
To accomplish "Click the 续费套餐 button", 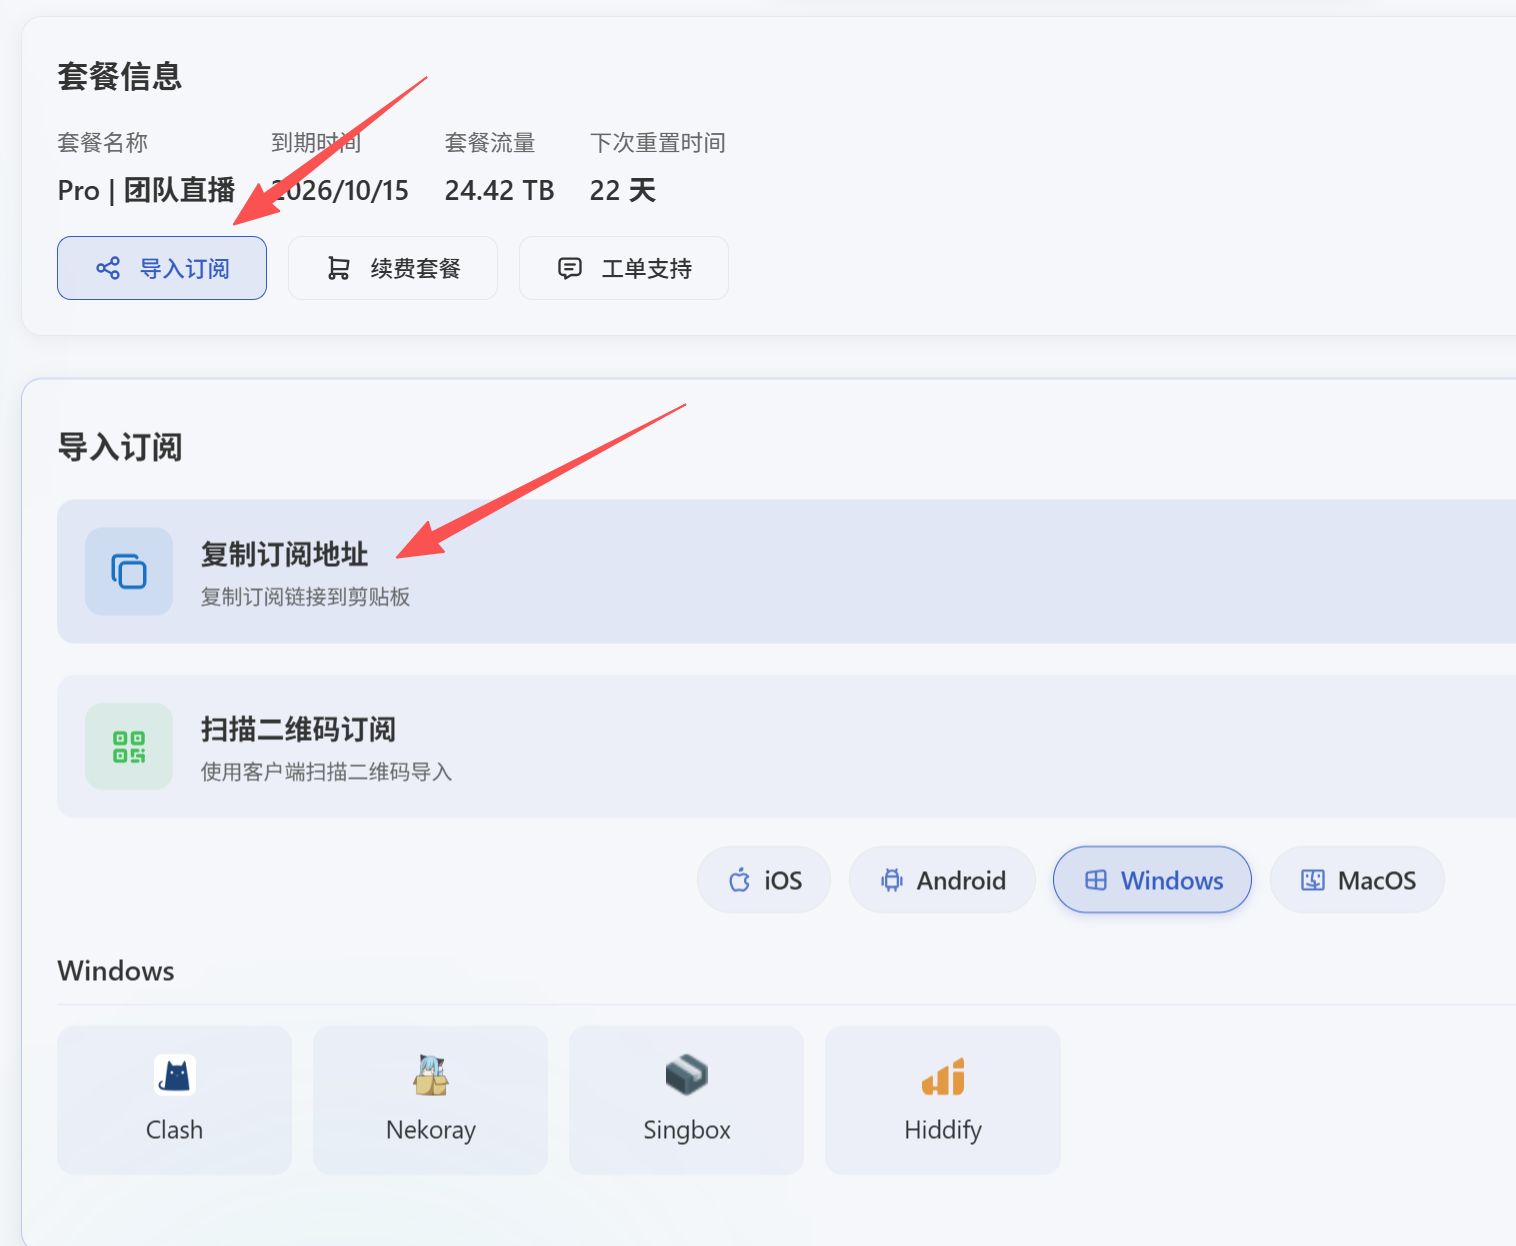I will (392, 268).
